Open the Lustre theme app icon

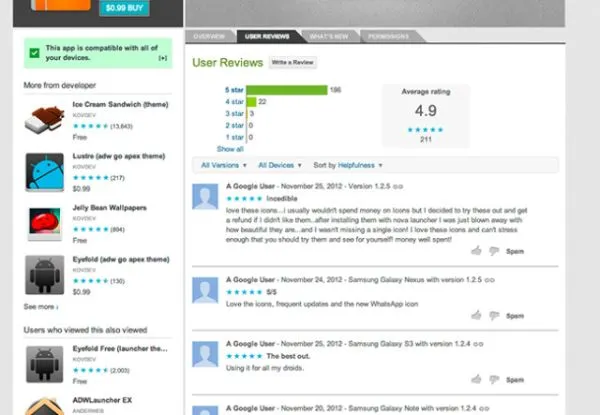pyautogui.click(x=44, y=172)
